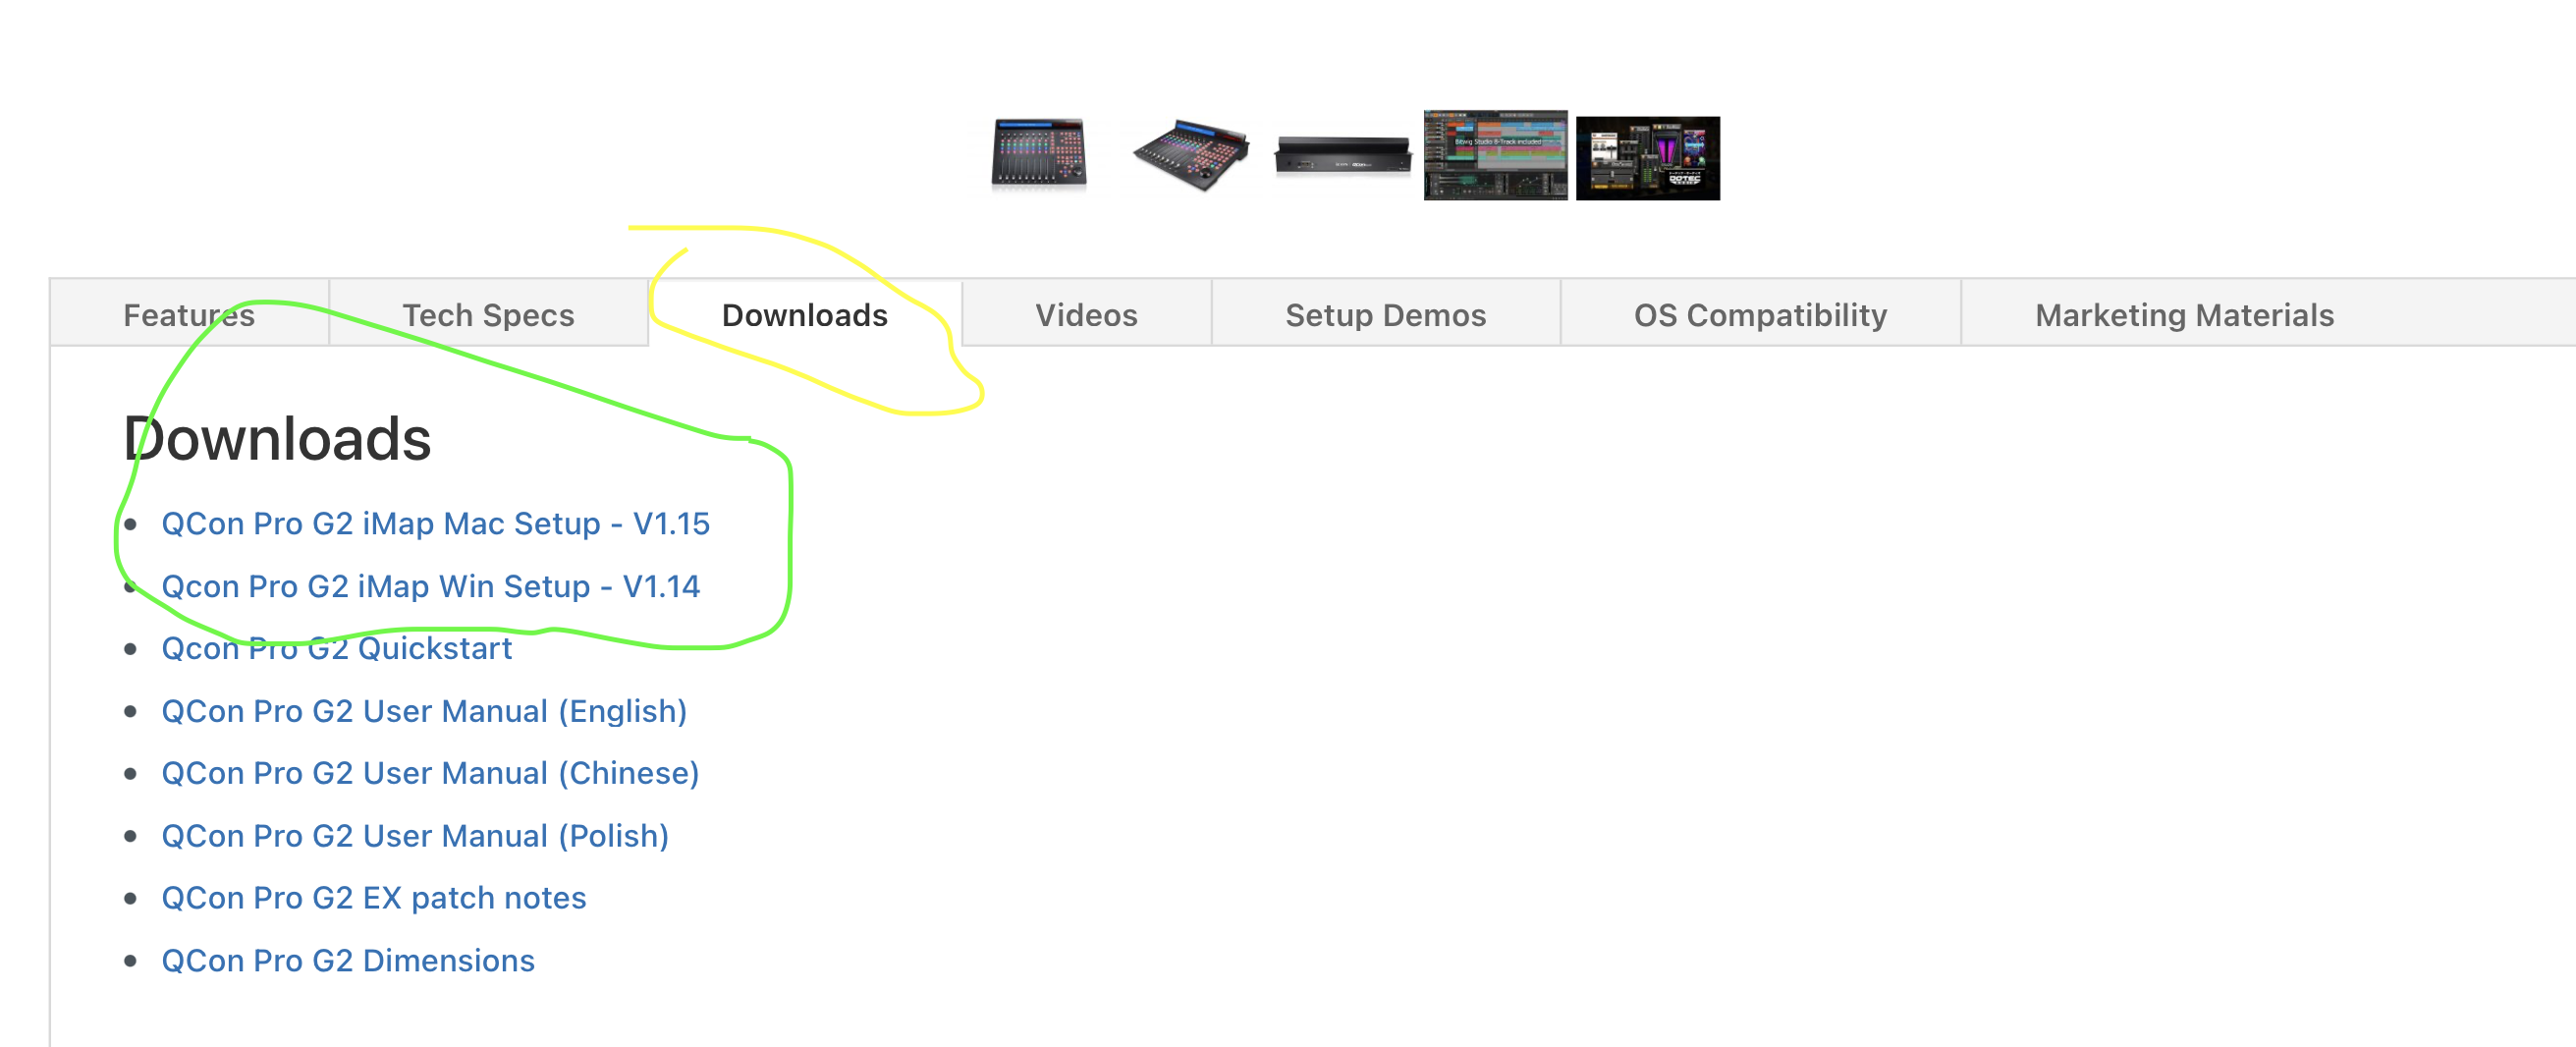2576x1047 pixels.
Task: Go to the Videos tab
Action: (x=1086, y=315)
